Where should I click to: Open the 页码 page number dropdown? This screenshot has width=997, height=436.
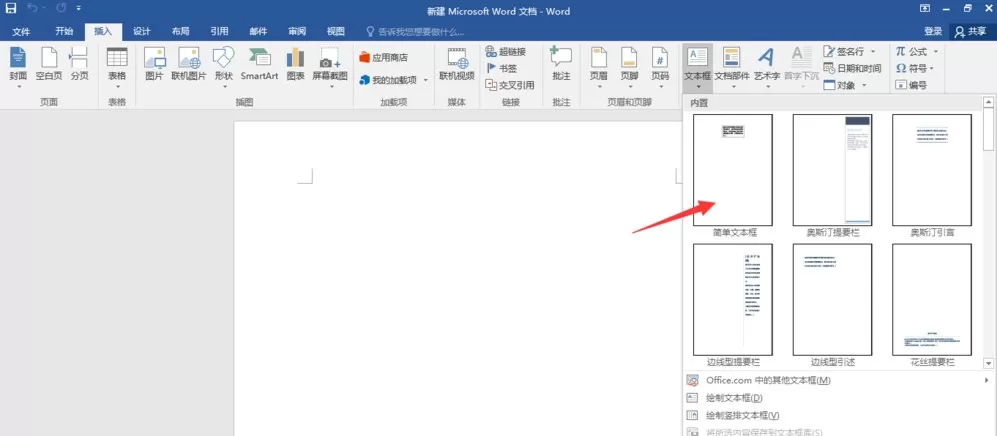click(x=660, y=67)
